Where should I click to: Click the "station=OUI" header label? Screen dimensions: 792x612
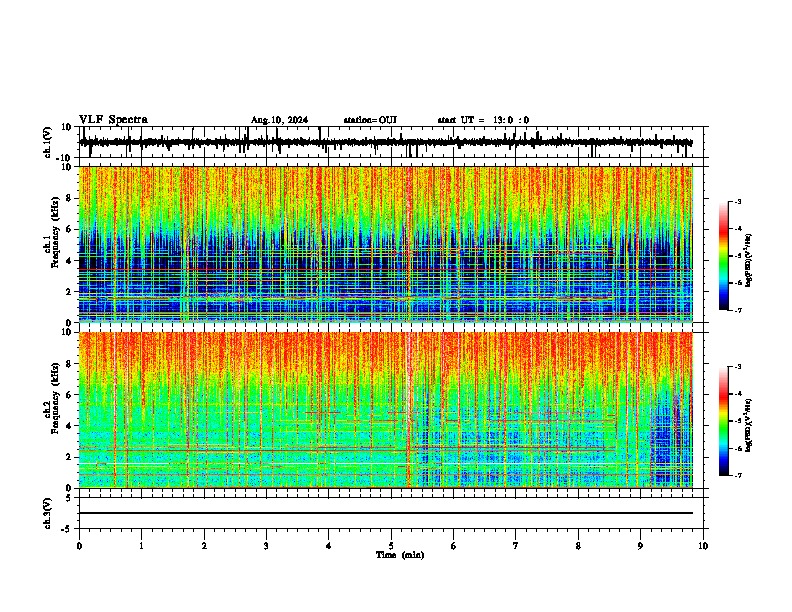370,120
